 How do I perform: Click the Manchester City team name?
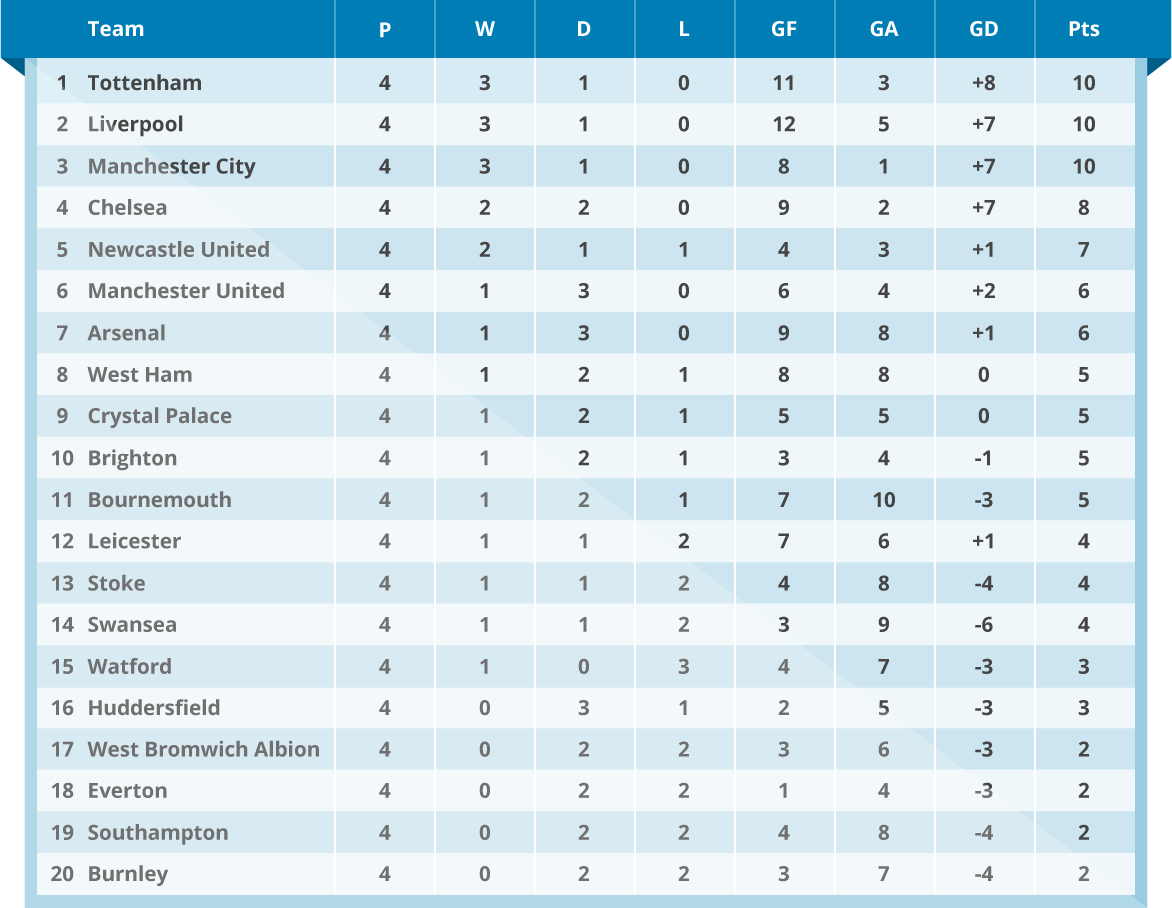click(171, 166)
